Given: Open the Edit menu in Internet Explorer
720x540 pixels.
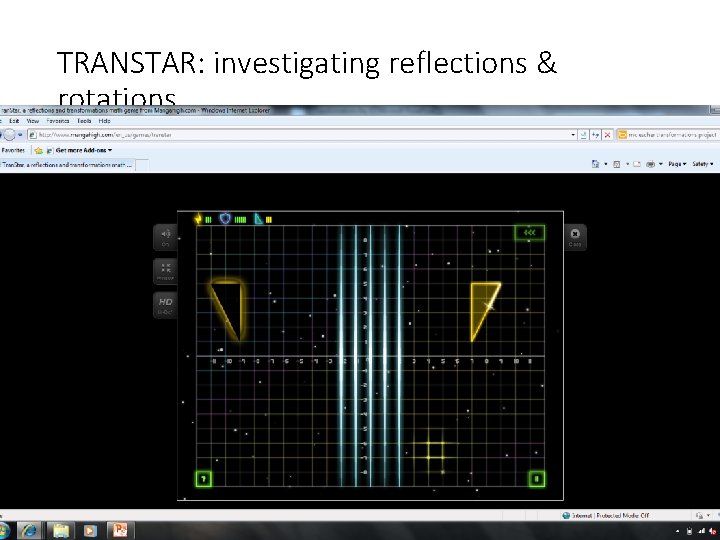Looking at the screenshot, I should pyautogui.click(x=14, y=121).
